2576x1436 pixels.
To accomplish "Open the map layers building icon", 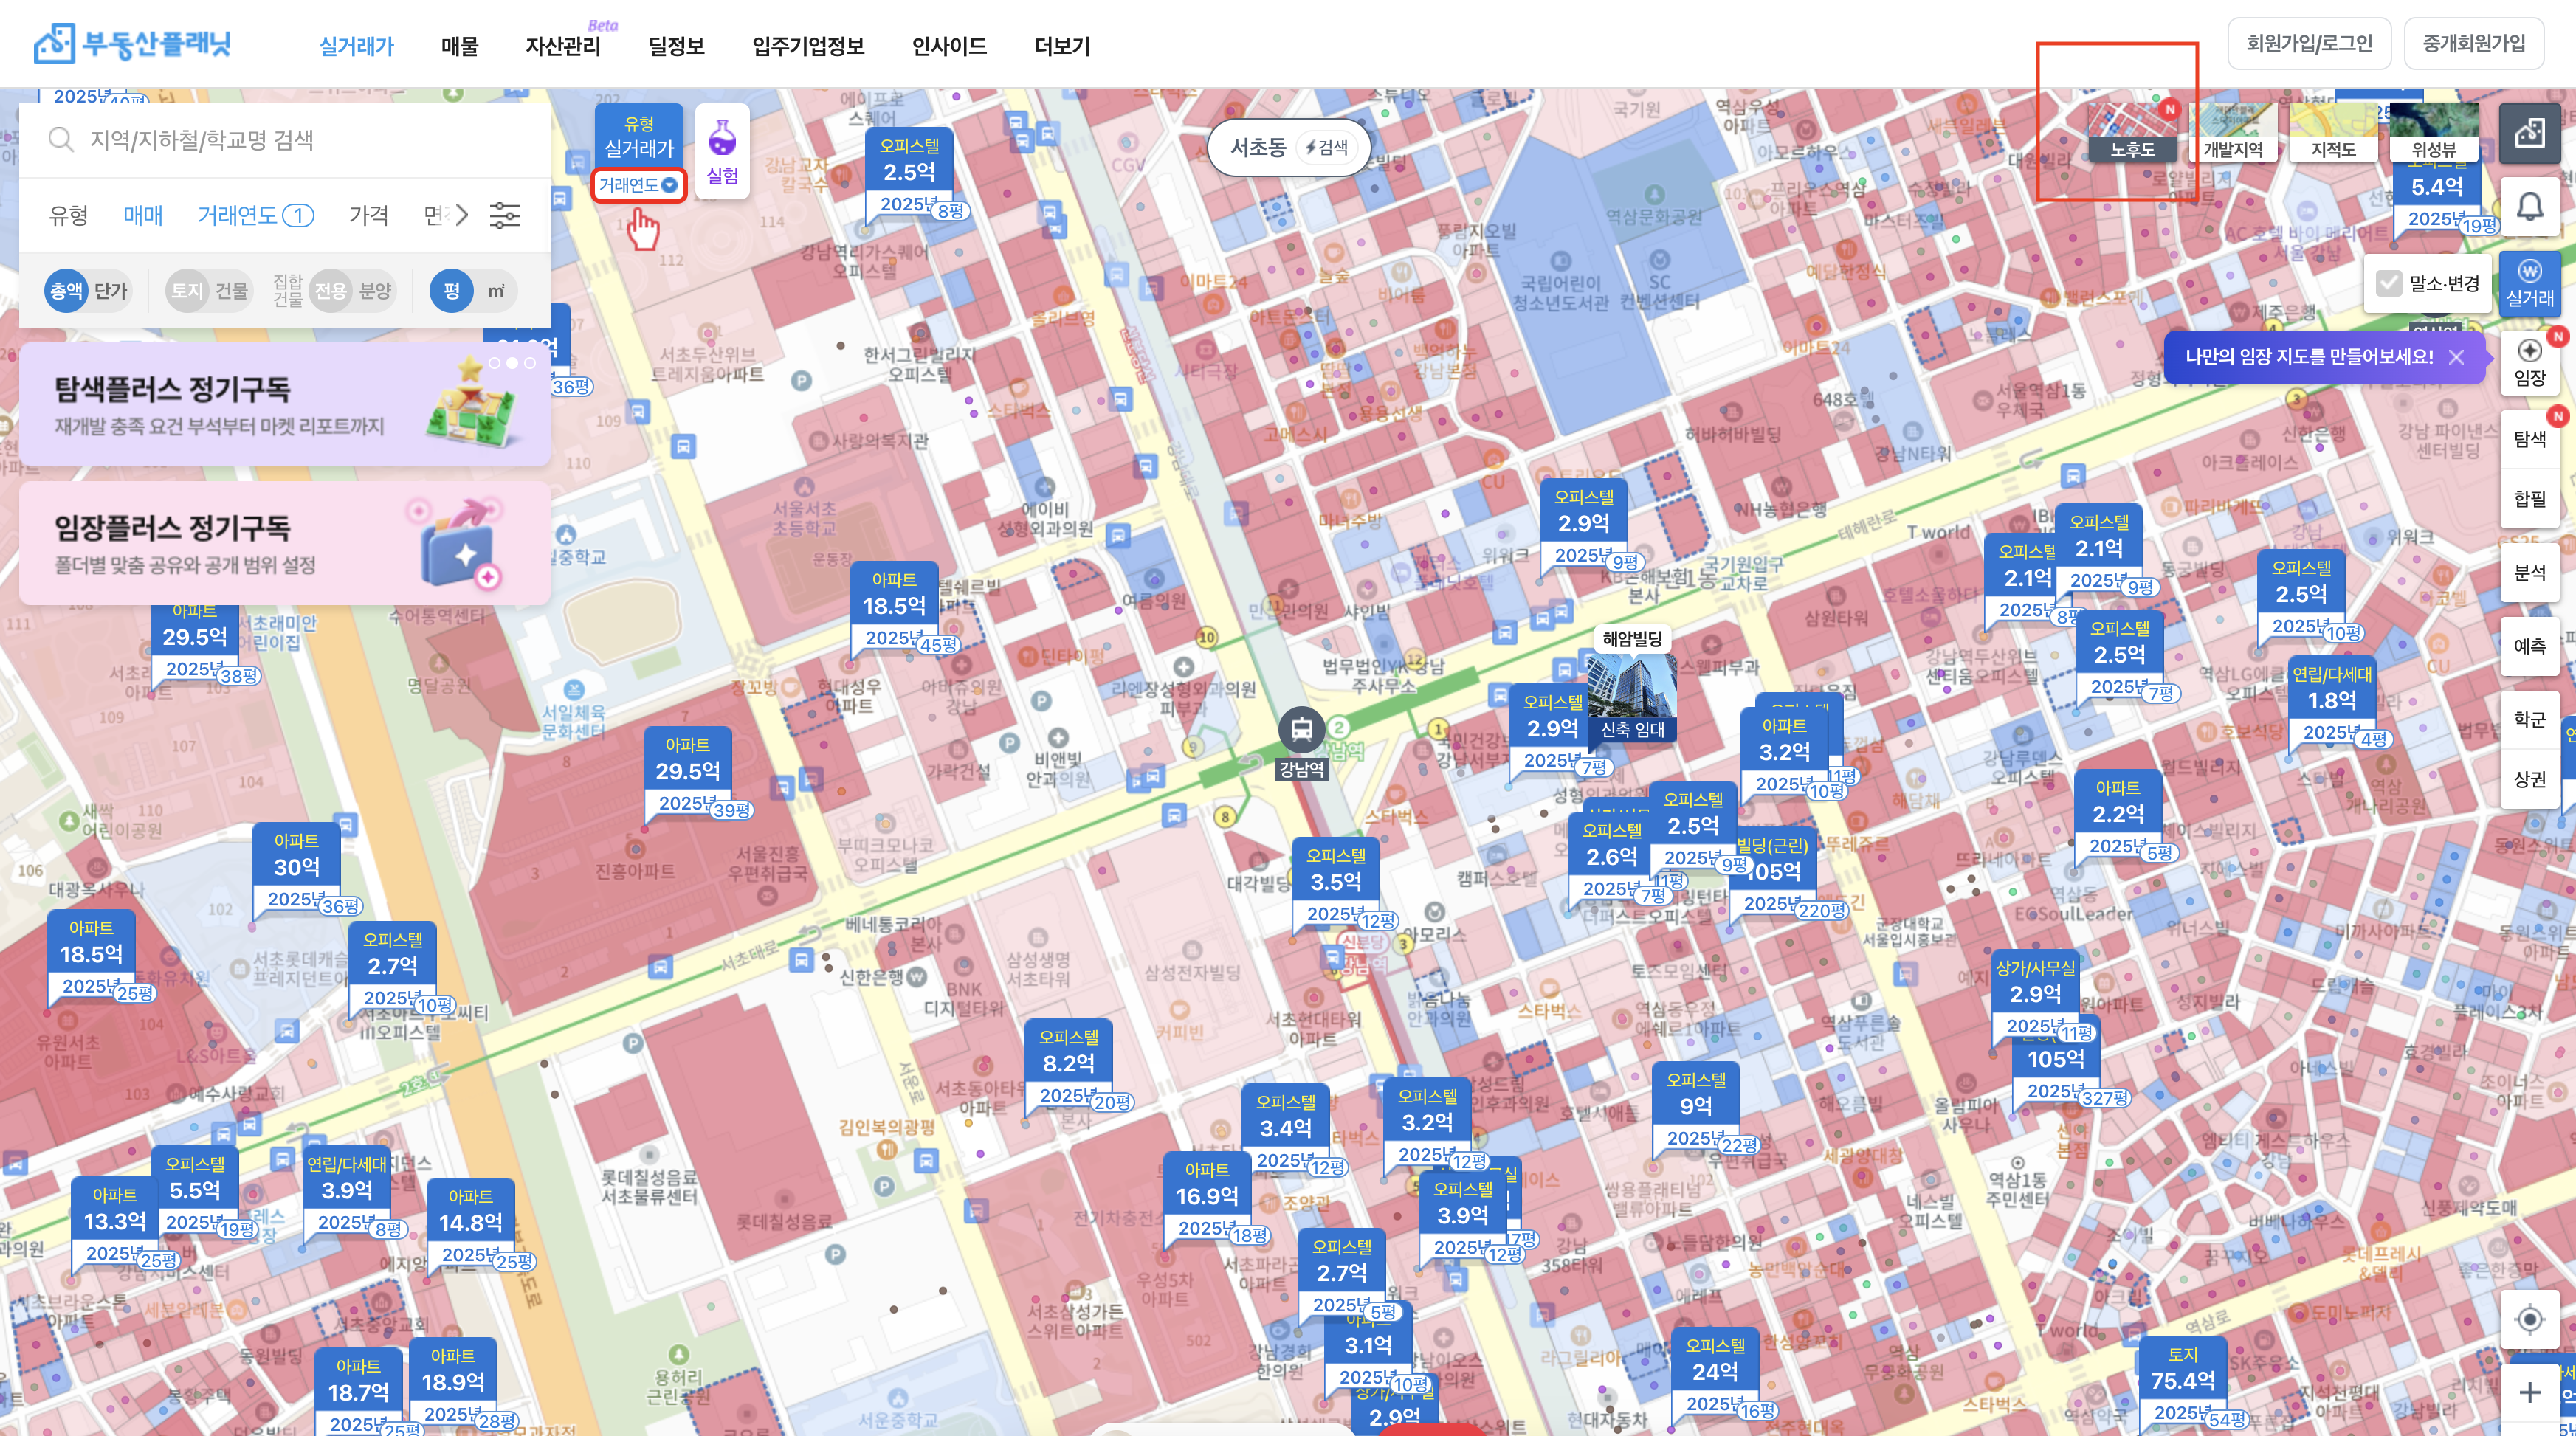I will click(2529, 132).
